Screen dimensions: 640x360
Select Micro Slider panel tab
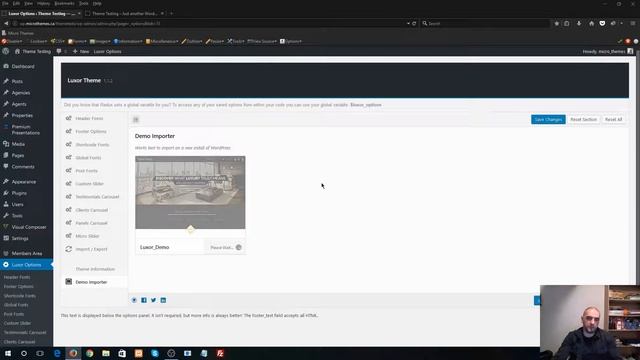(x=87, y=236)
